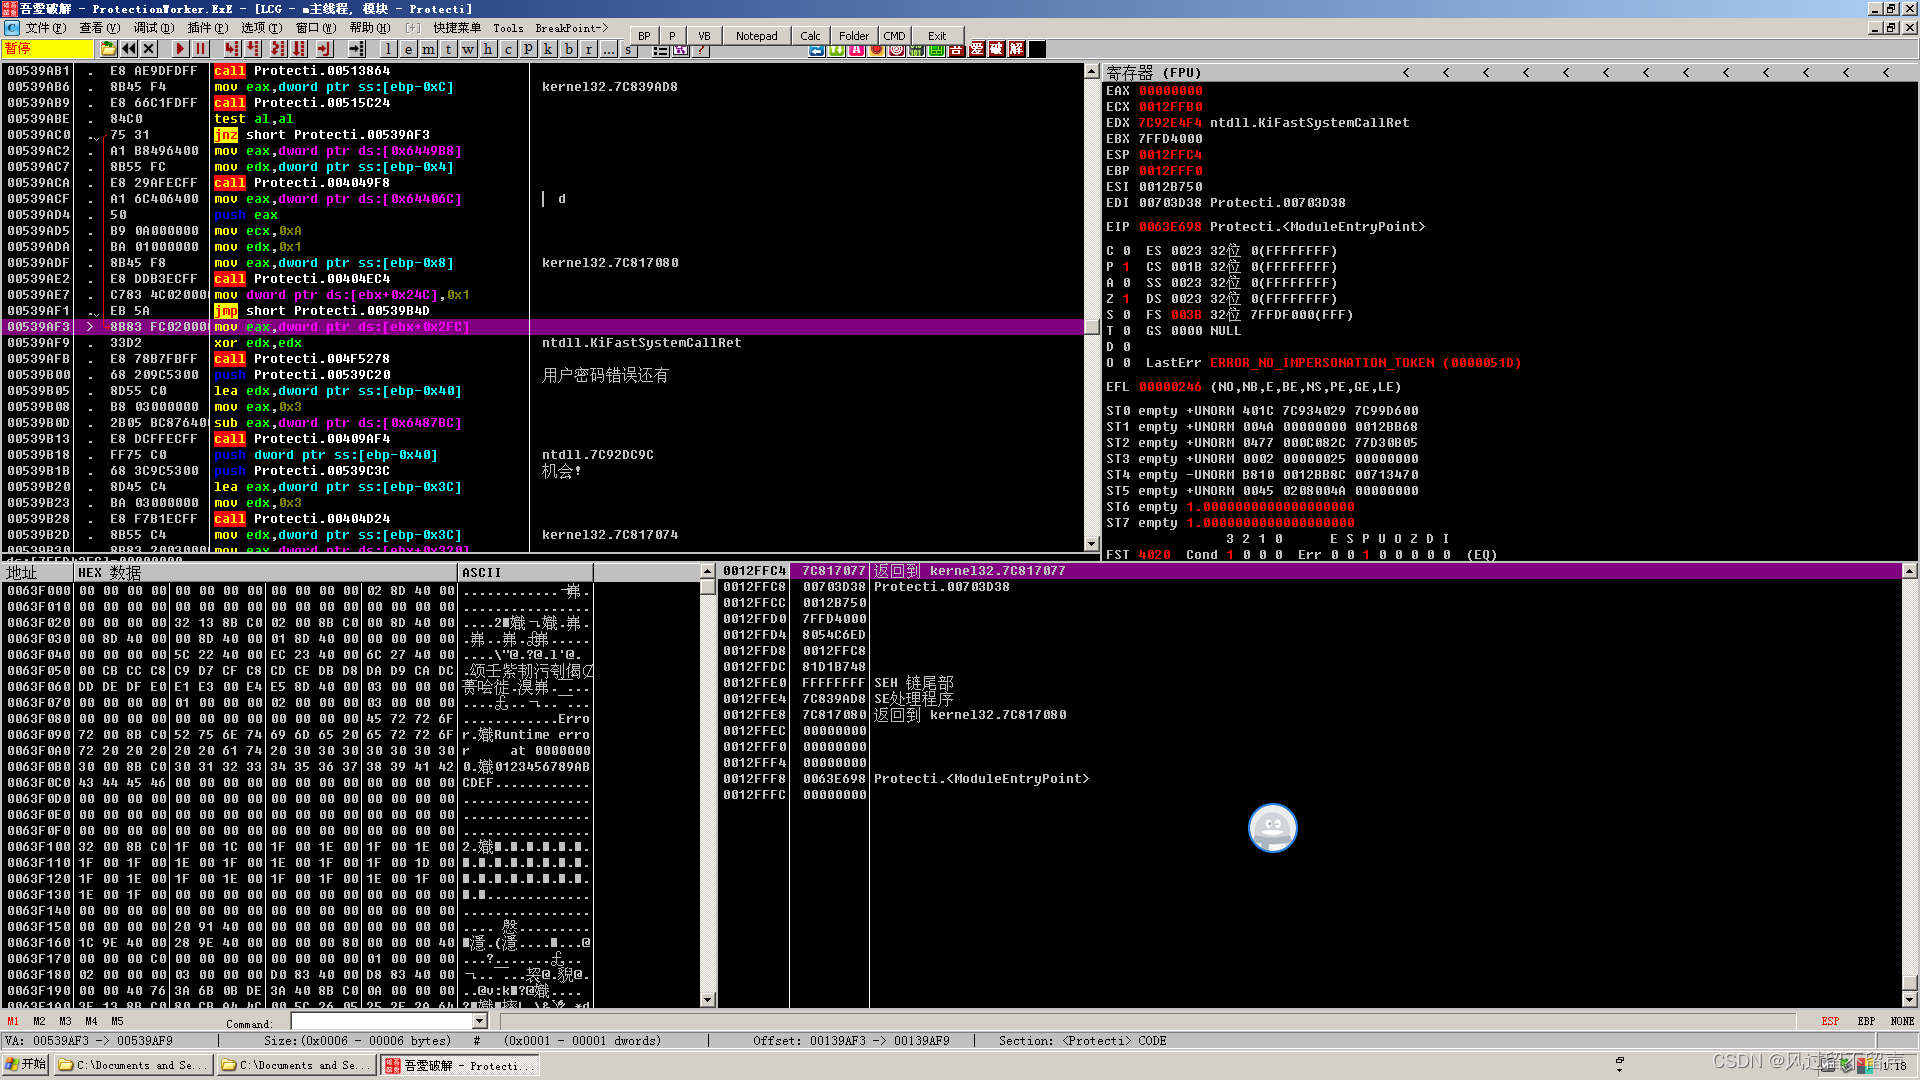Open the handles window with the 'h' icon
Image resolution: width=1920 pixels, height=1080 pixels.
point(488,49)
